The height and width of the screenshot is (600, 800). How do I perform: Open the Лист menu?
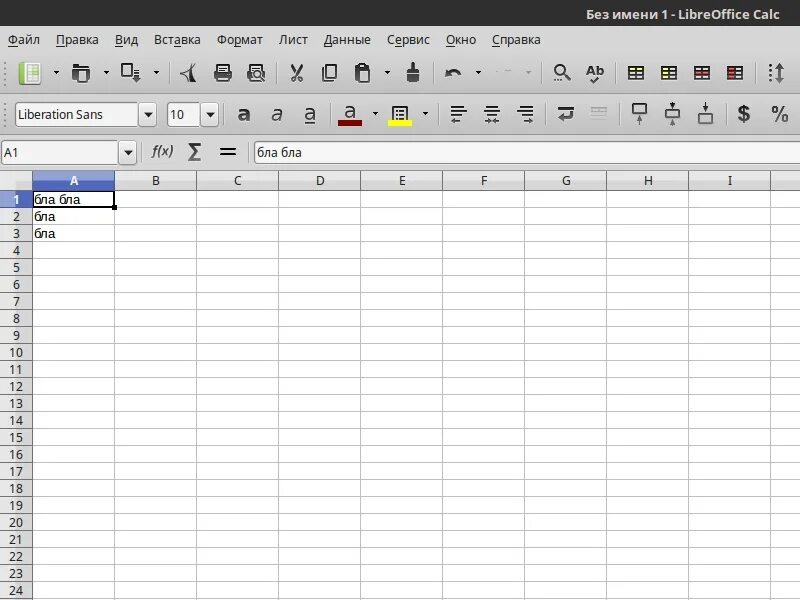[x=293, y=40]
